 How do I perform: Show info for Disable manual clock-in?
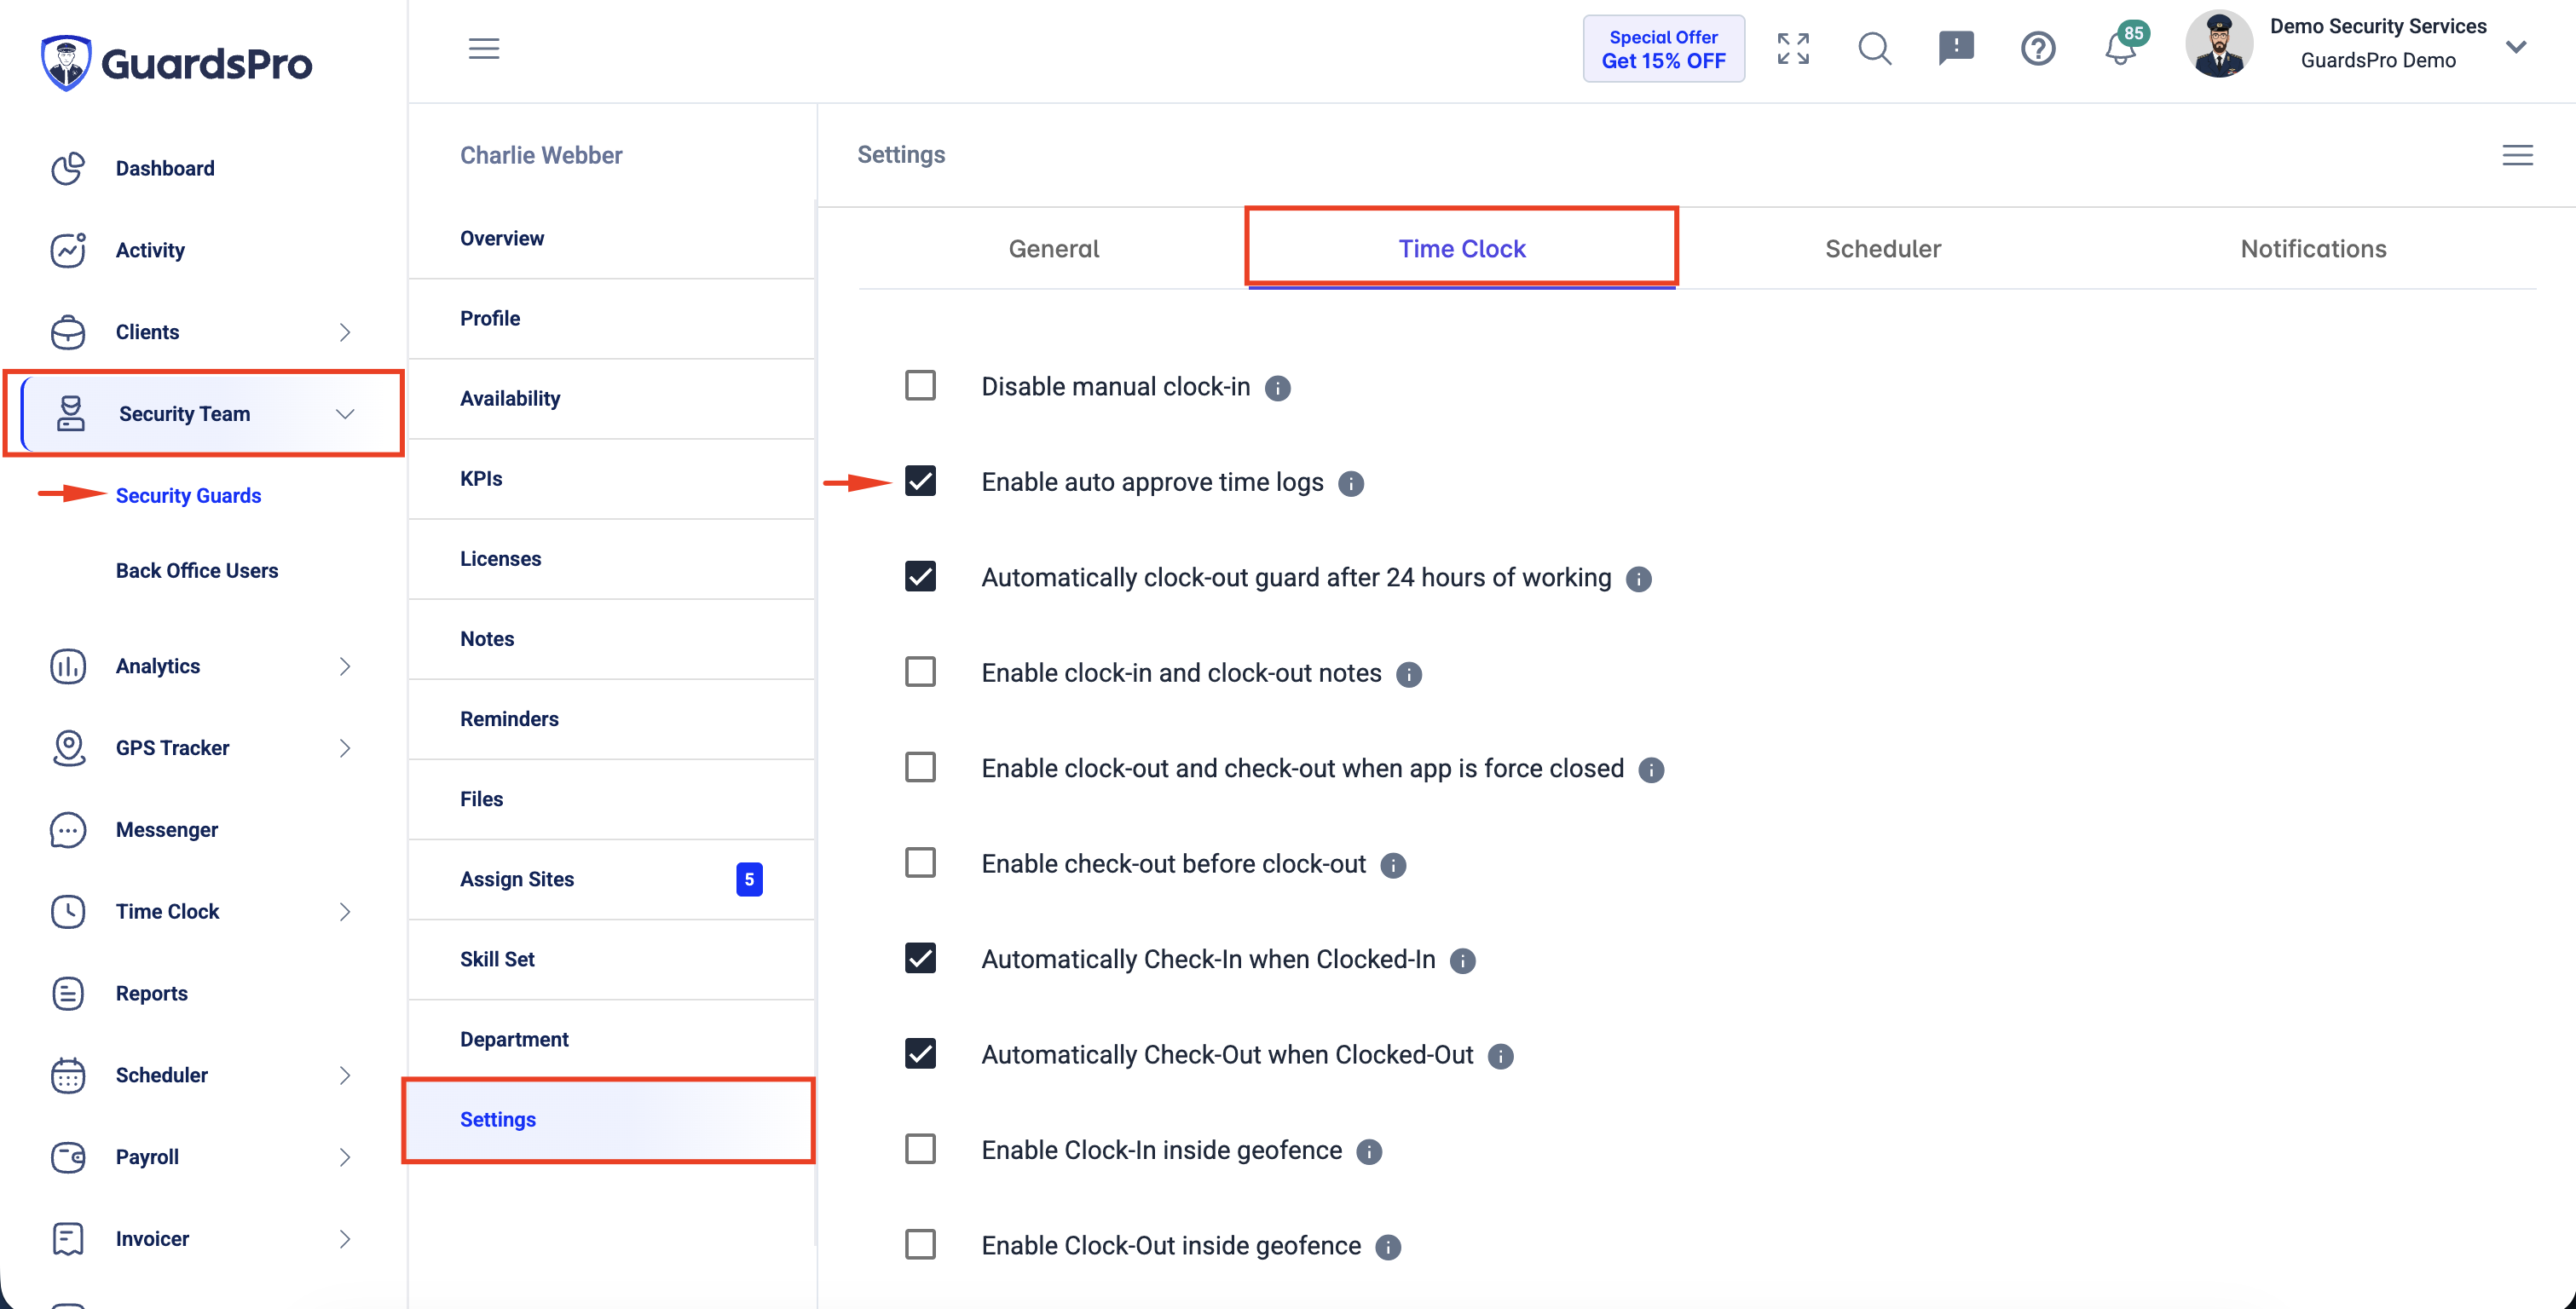pyautogui.click(x=1277, y=388)
